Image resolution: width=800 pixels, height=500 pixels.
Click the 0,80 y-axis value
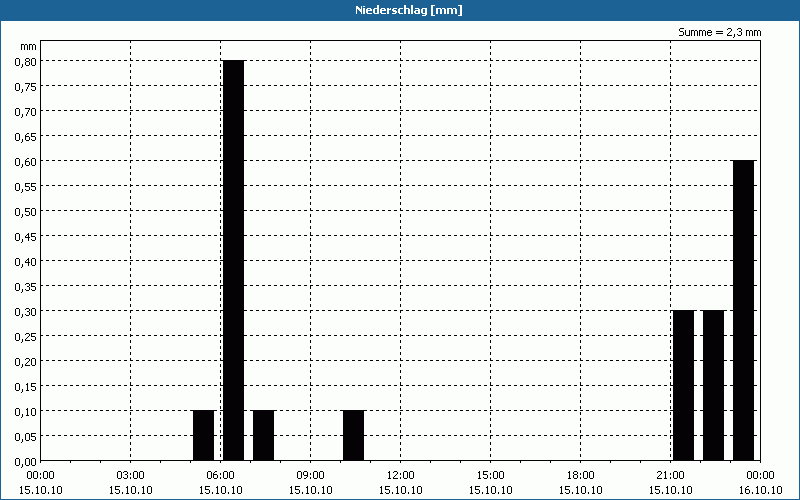pos(26,61)
